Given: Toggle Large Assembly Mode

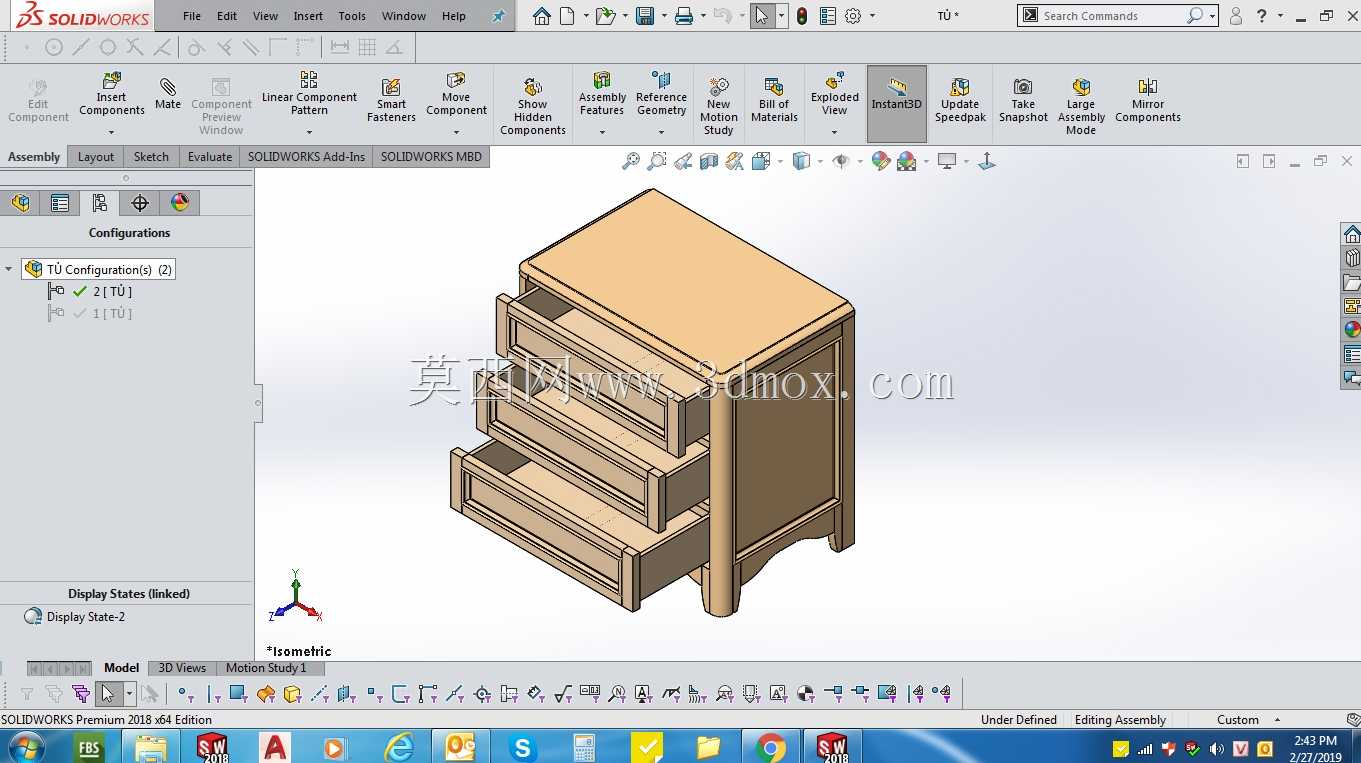Looking at the screenshot, I should [x=1081, y=106].
